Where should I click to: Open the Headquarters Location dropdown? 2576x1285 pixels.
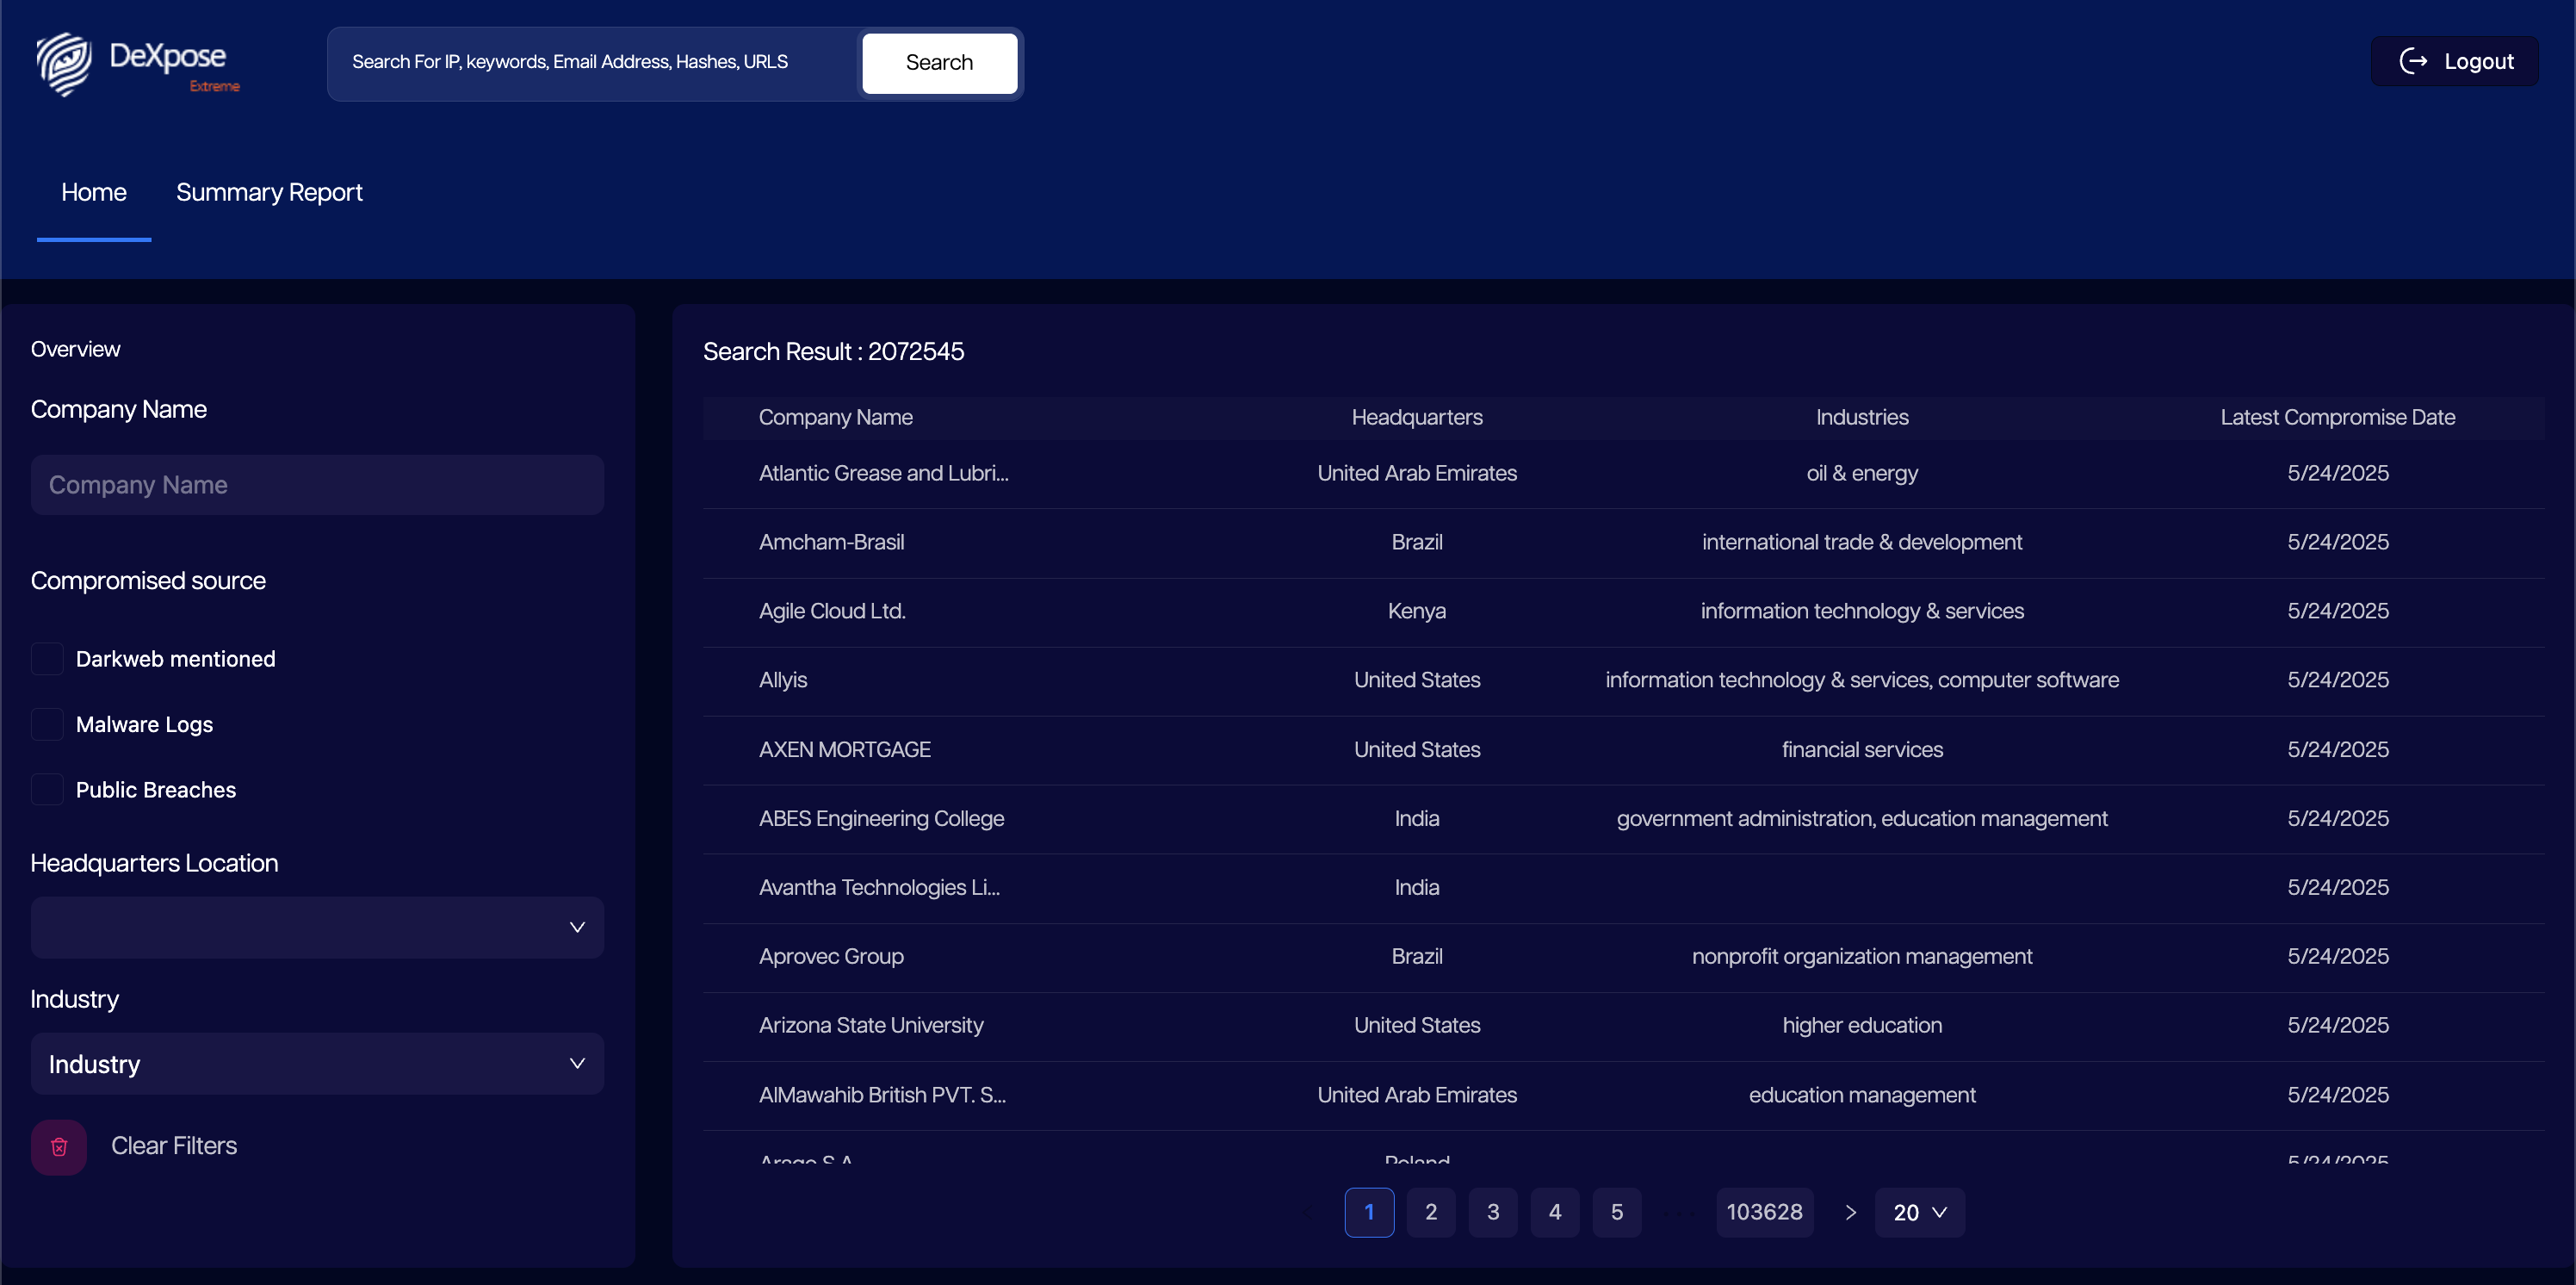tap(317, 927)
